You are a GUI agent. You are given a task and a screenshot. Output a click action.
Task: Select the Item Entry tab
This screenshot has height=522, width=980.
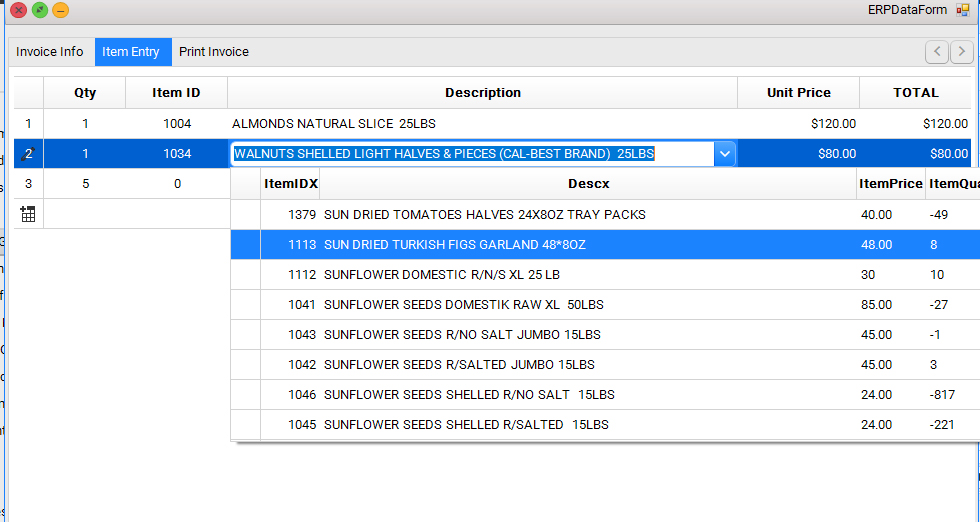[131, 52]
